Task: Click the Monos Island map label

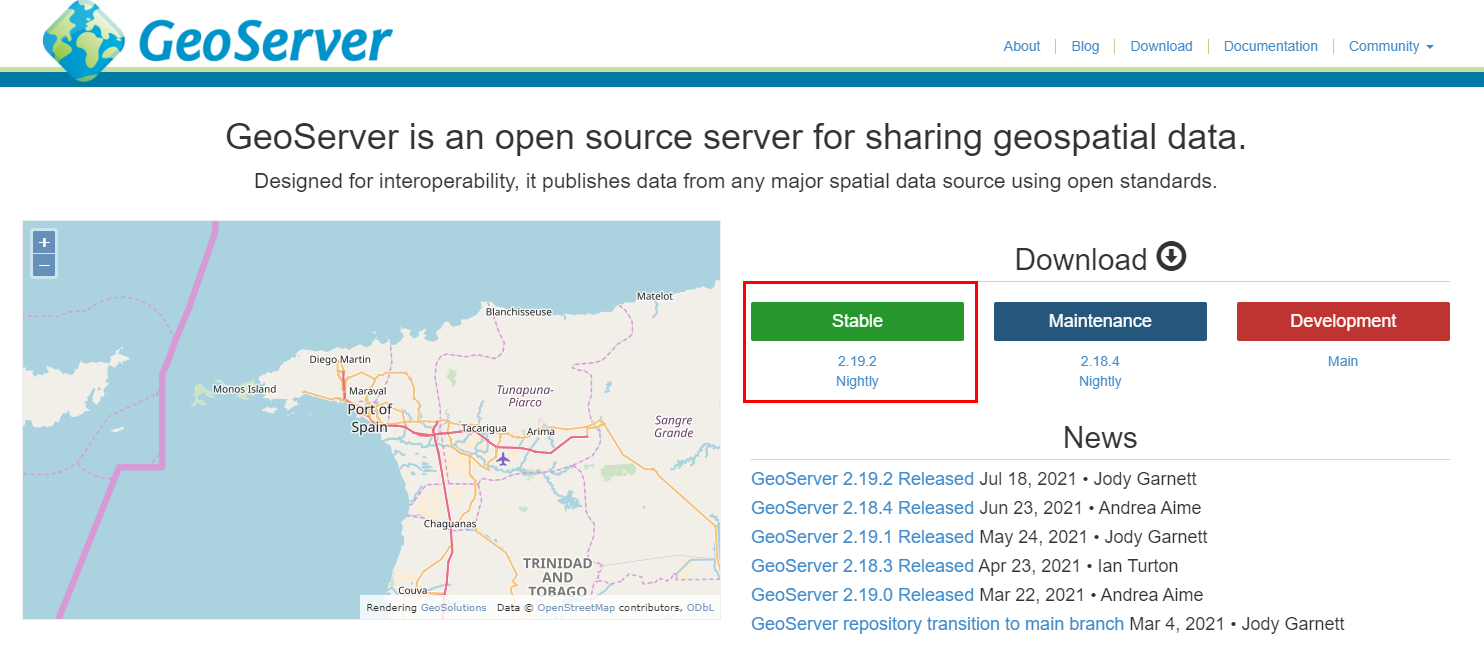Action: [244, 389]
